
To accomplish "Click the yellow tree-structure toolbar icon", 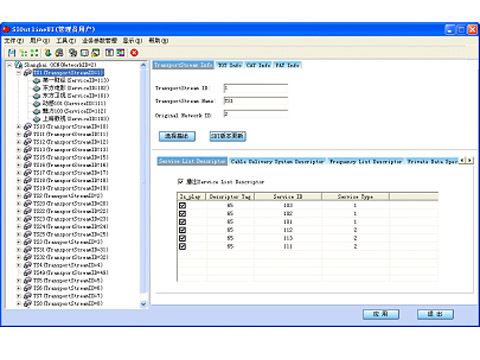I will [23, 53].
